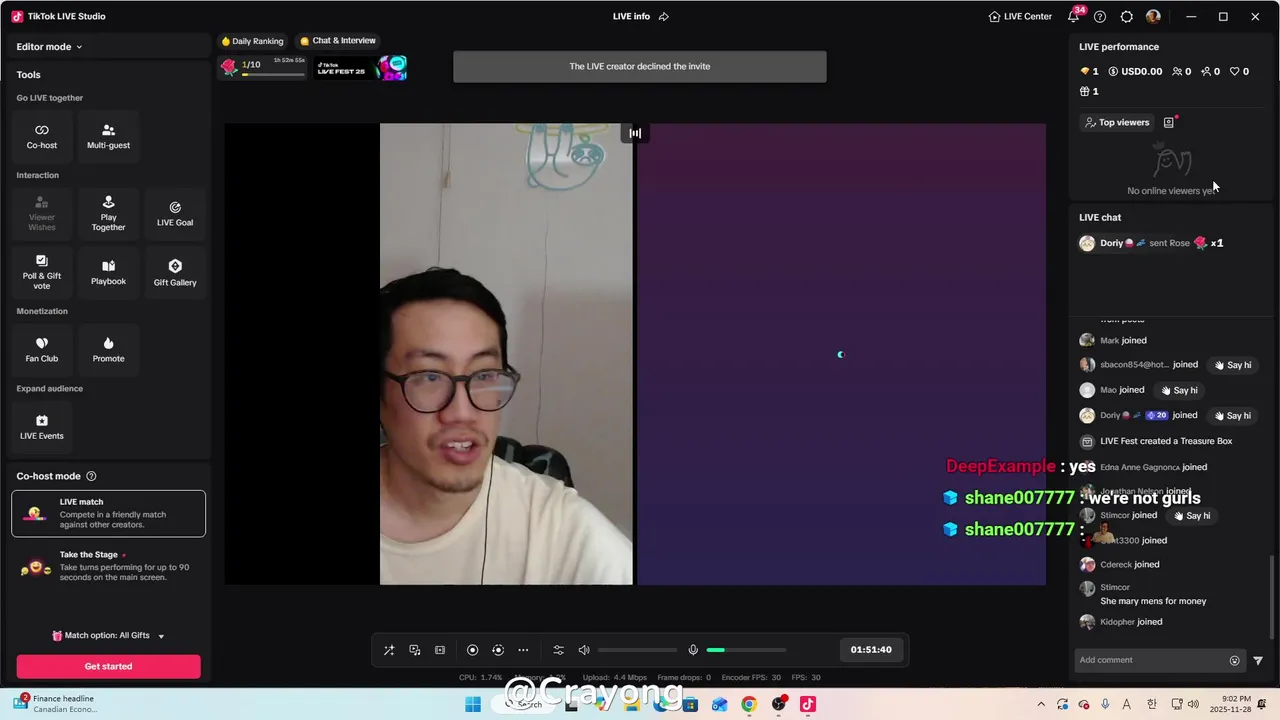
Task: Mute the speaker volume icon
Action: pyautogui.click(x=584, y=650)
